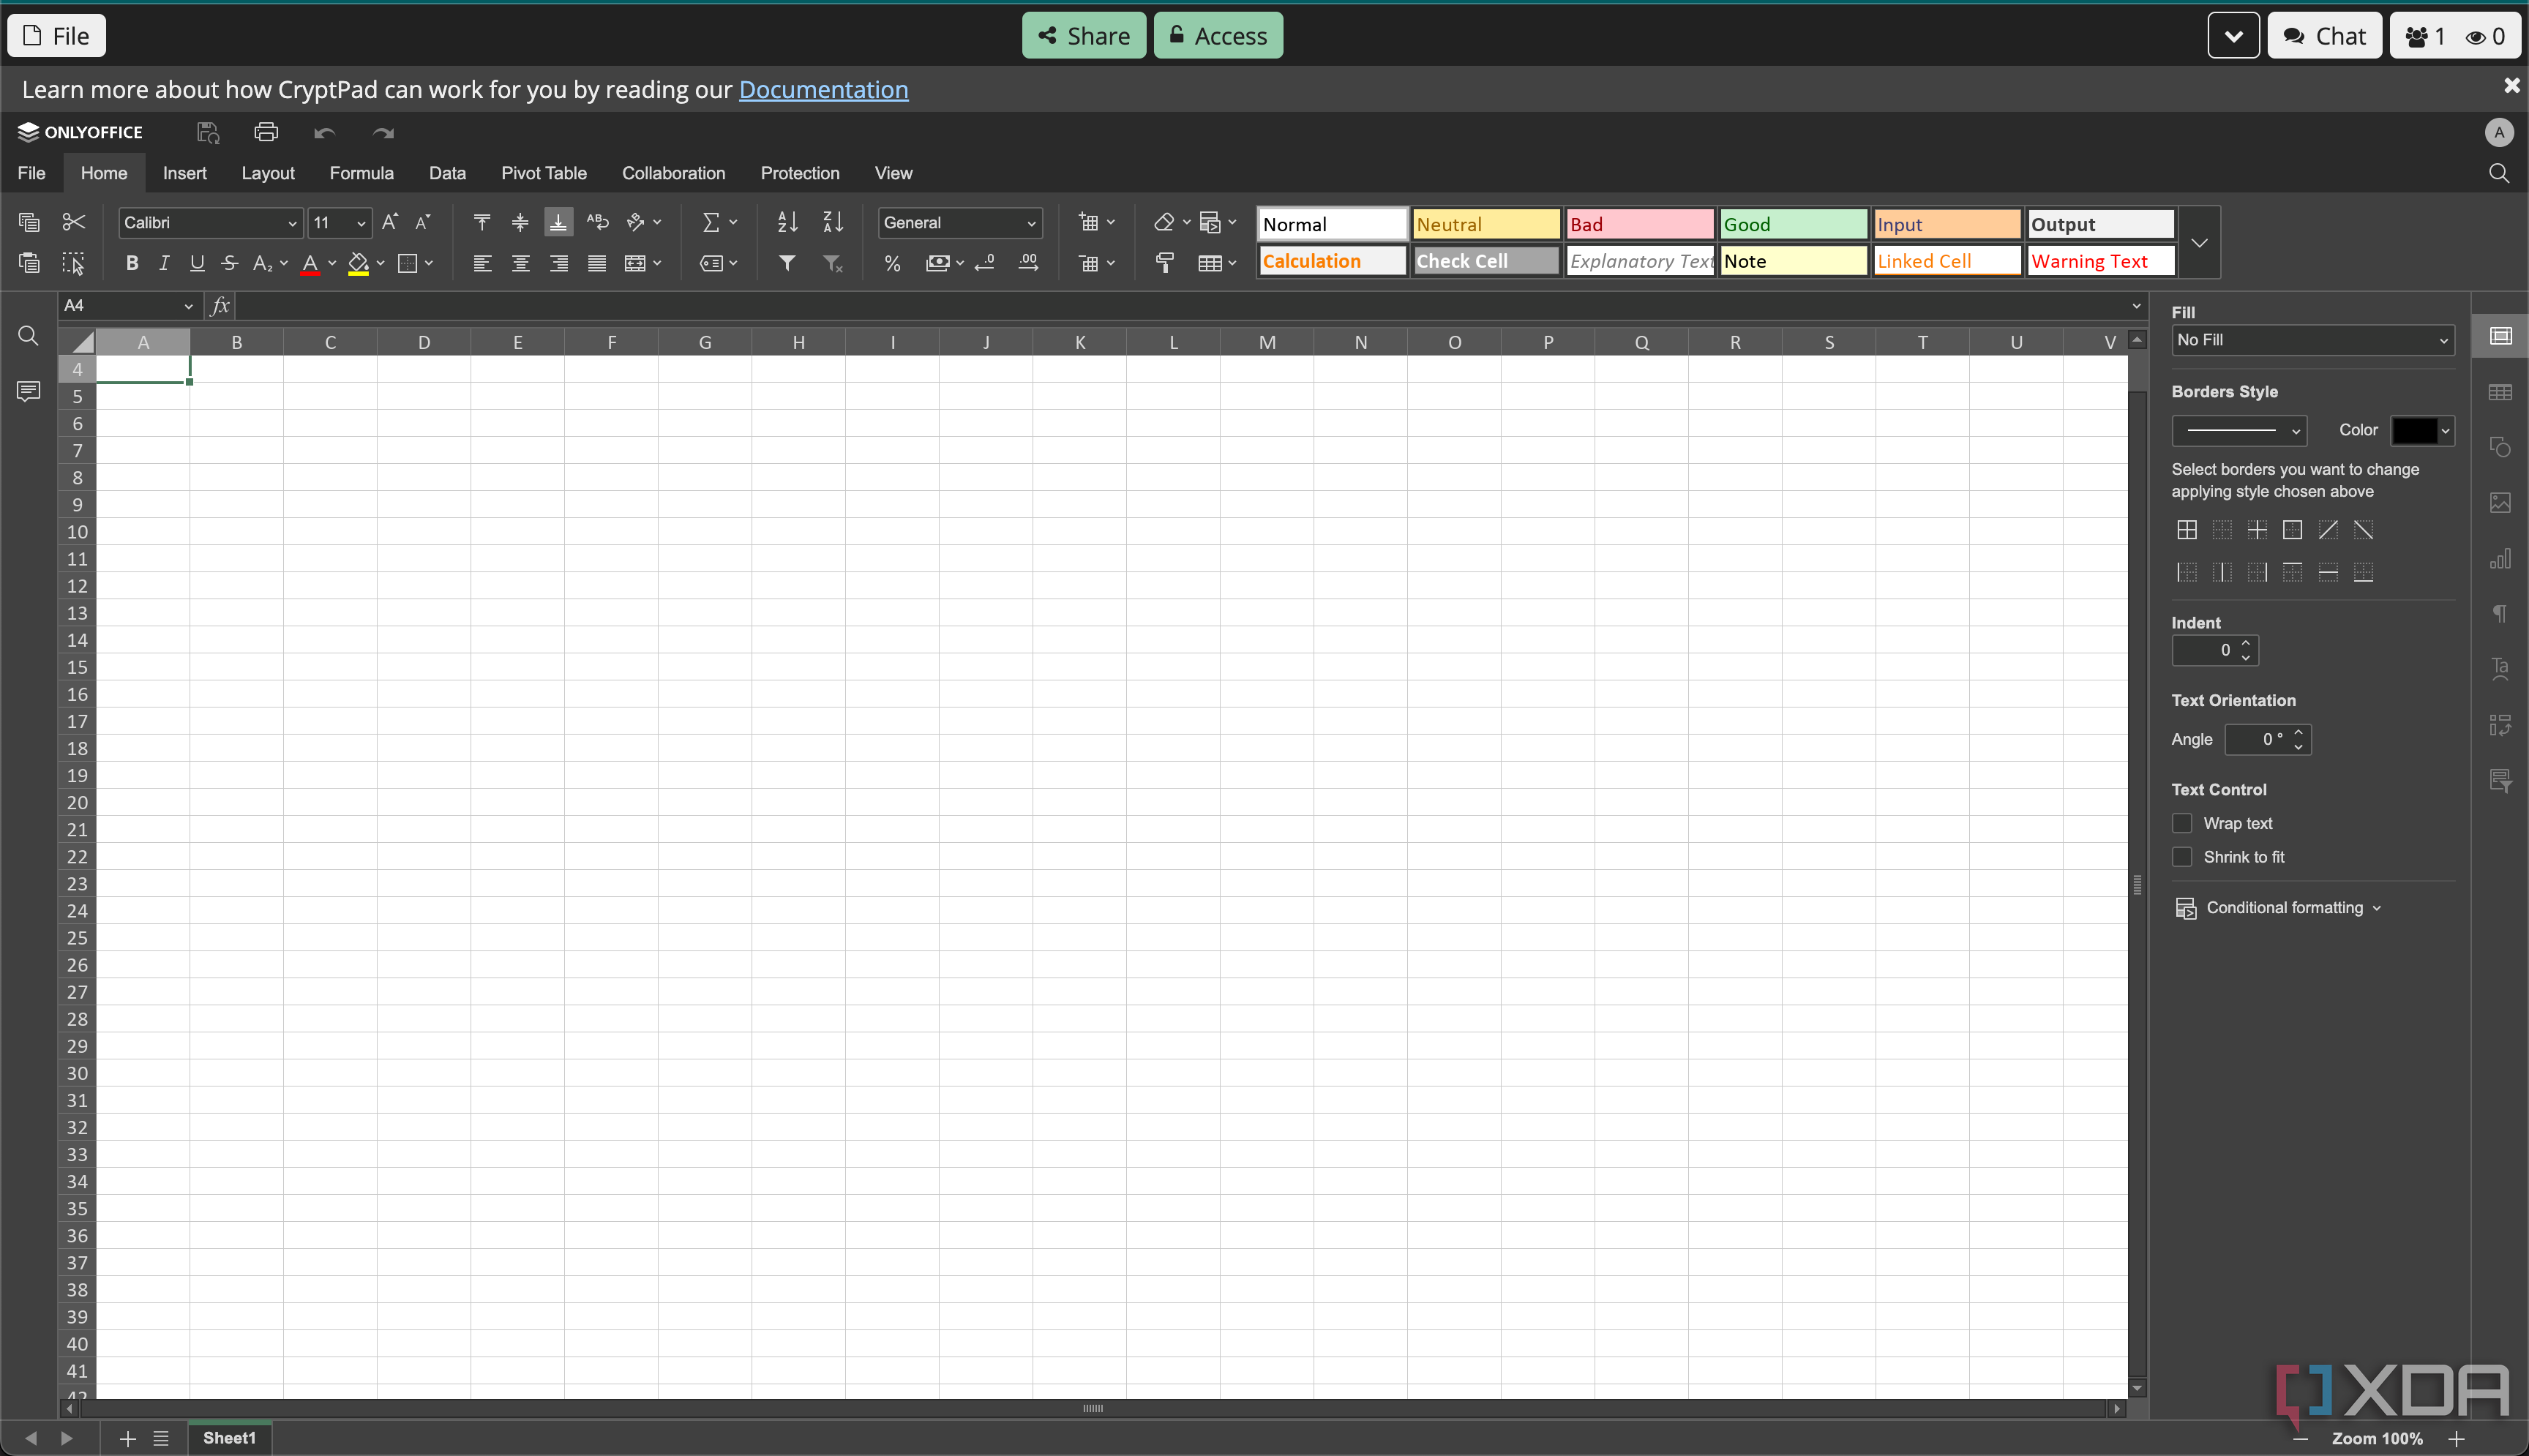Apply Percent style format
Image resolution: width=2529 pixels, height=1456 pixels.
(x=892, y=263)
